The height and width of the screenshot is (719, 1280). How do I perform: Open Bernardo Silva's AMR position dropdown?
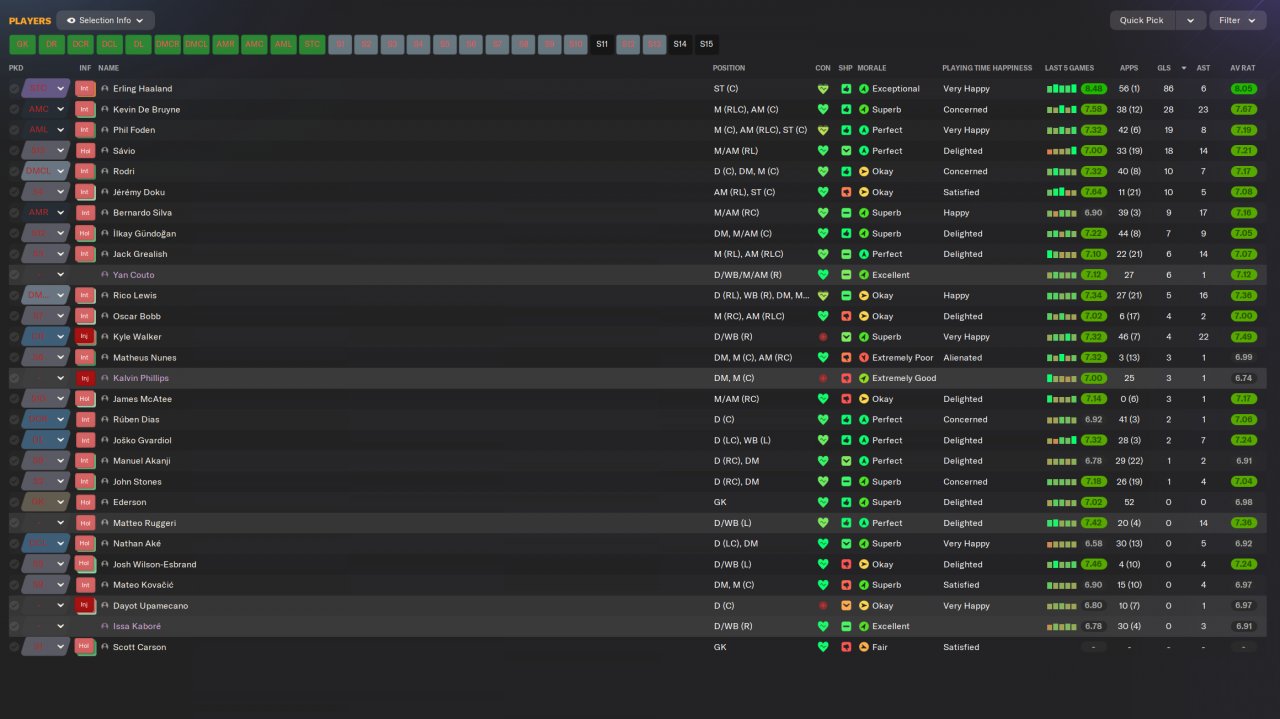point(46,213)
